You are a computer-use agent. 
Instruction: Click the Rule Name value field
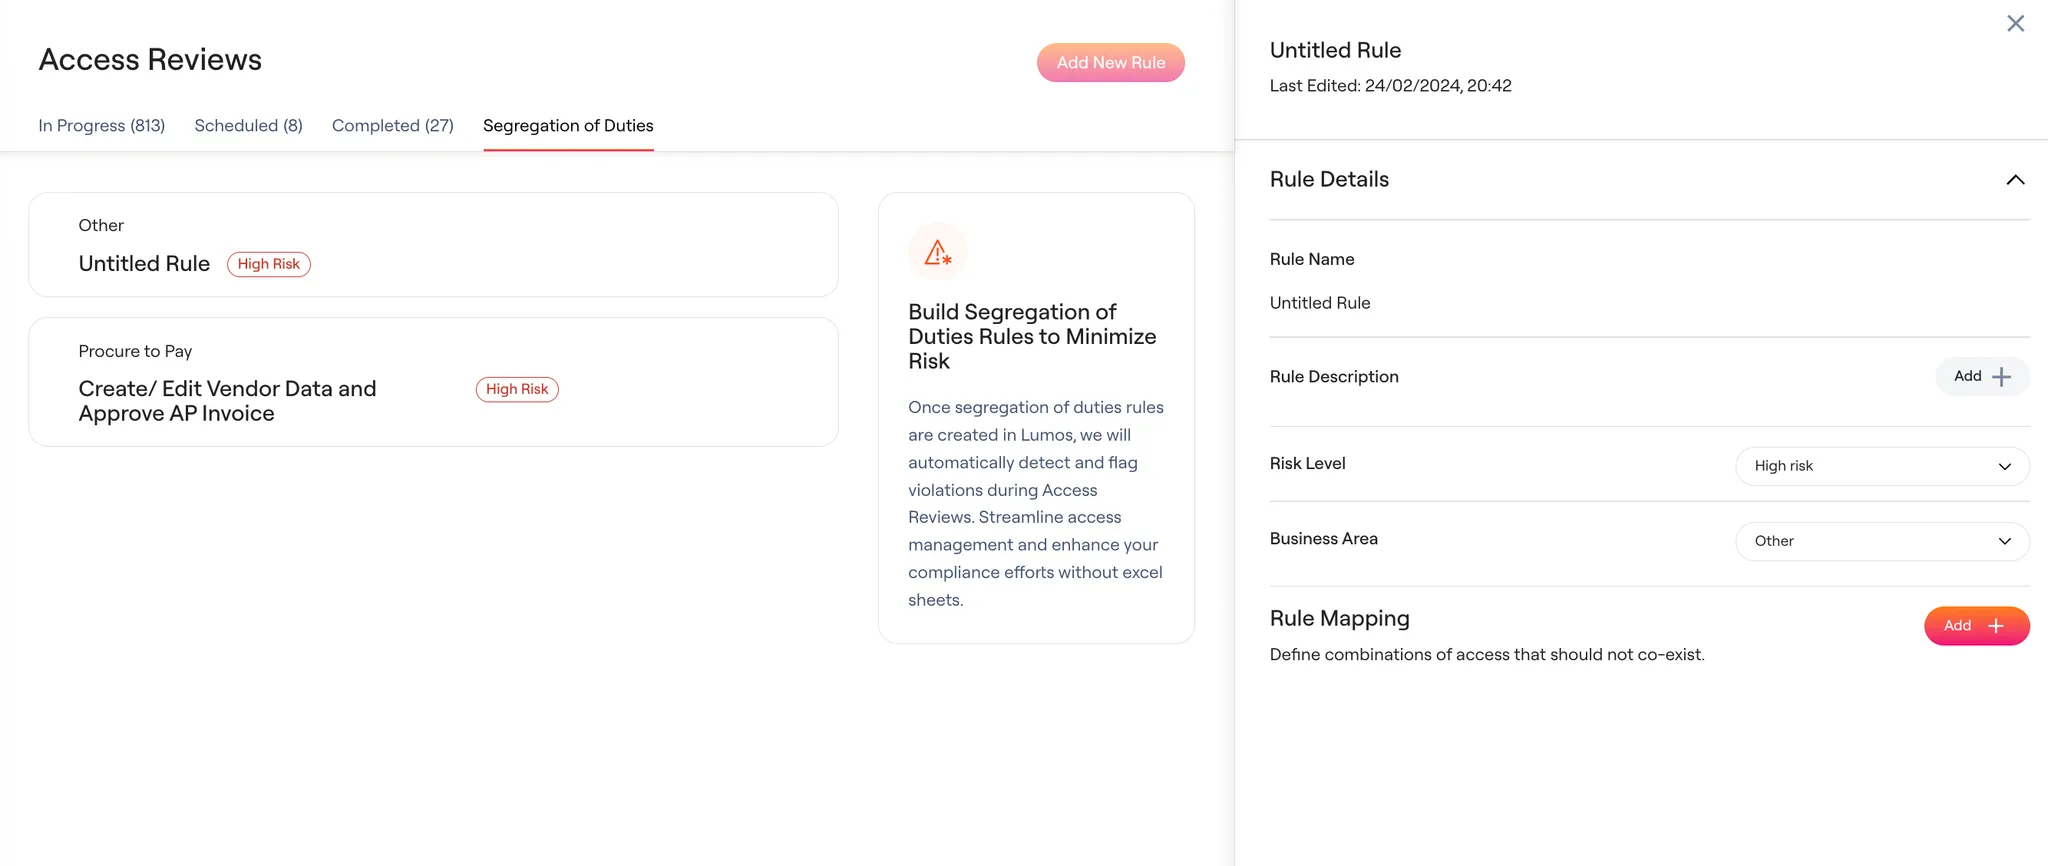tap(1320, 303)
